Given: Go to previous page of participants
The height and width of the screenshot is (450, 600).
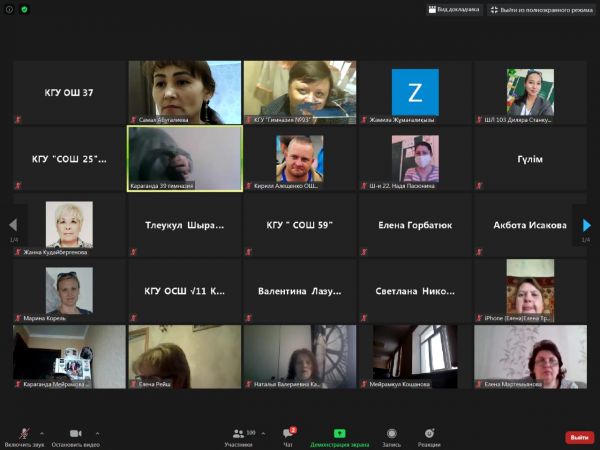Looking at the screenshot, I should click(x=13, y=225).
